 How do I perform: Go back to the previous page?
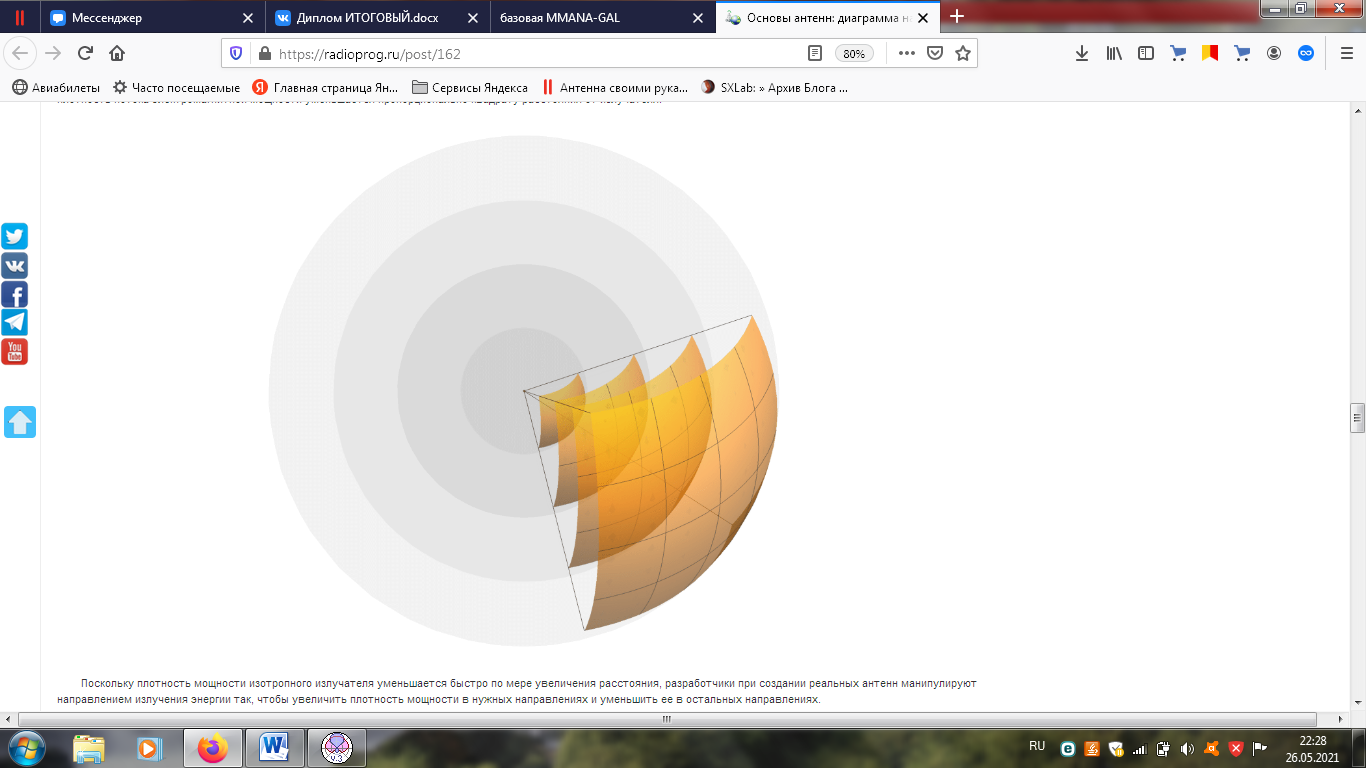[21, 53]
